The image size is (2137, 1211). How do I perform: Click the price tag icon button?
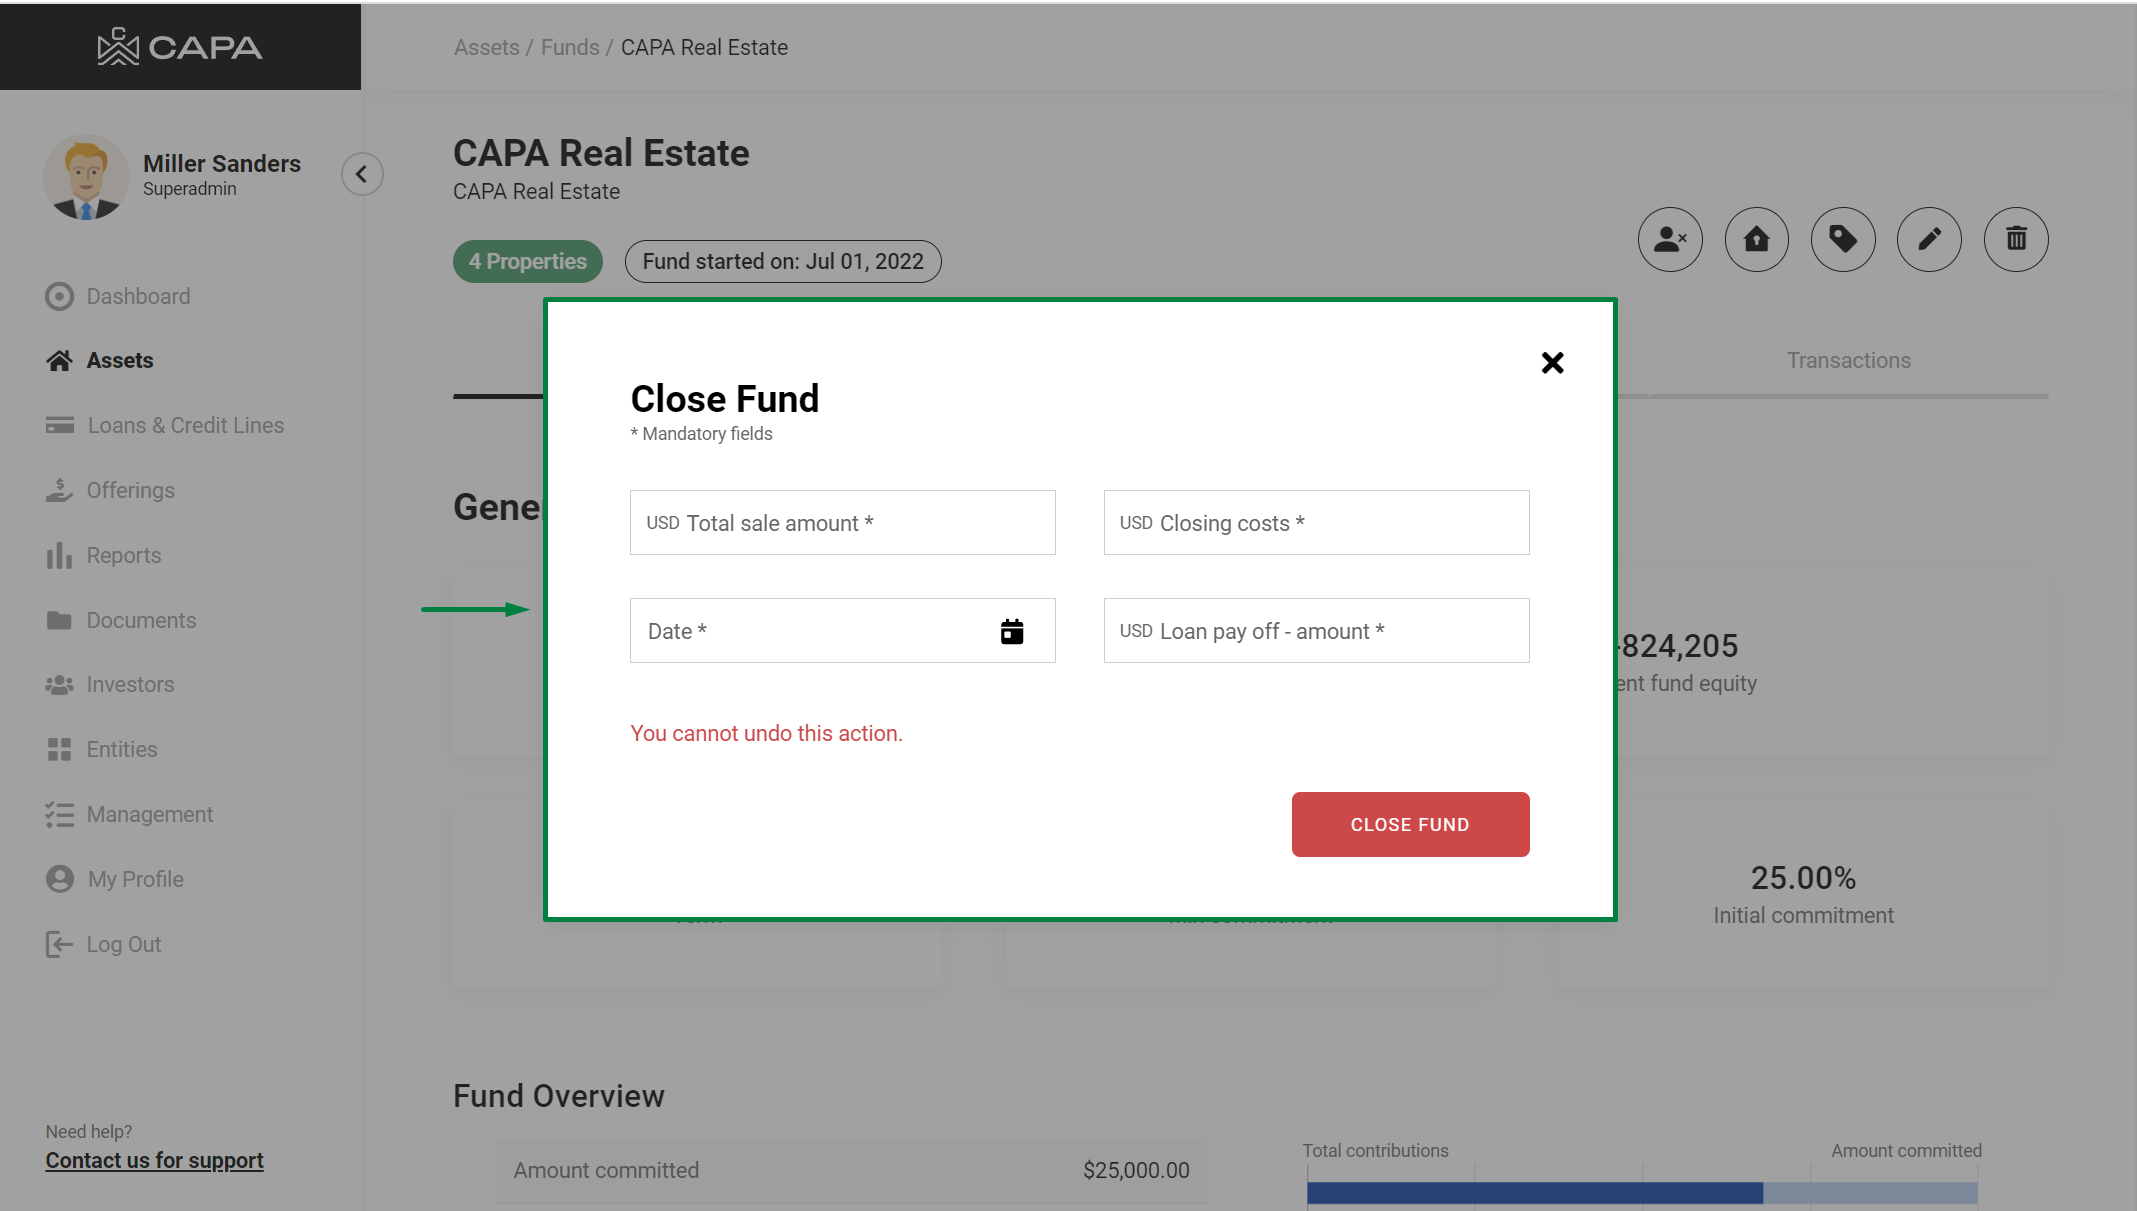1842,240
